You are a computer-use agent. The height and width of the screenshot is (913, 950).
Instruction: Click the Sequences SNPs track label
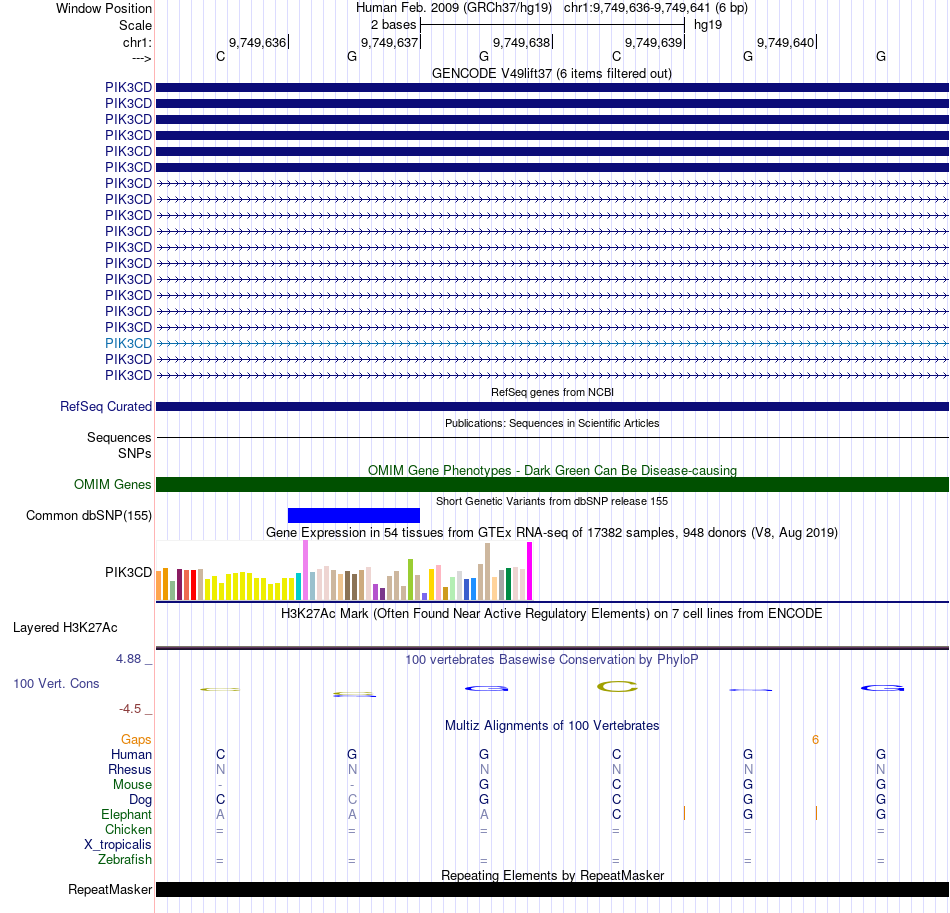tap(119, 445)
